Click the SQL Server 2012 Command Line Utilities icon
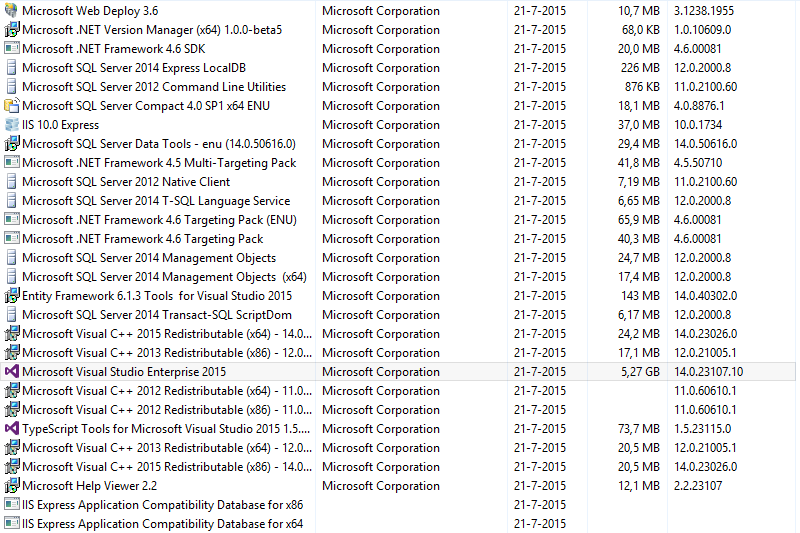800x533 pixels. 12,87
